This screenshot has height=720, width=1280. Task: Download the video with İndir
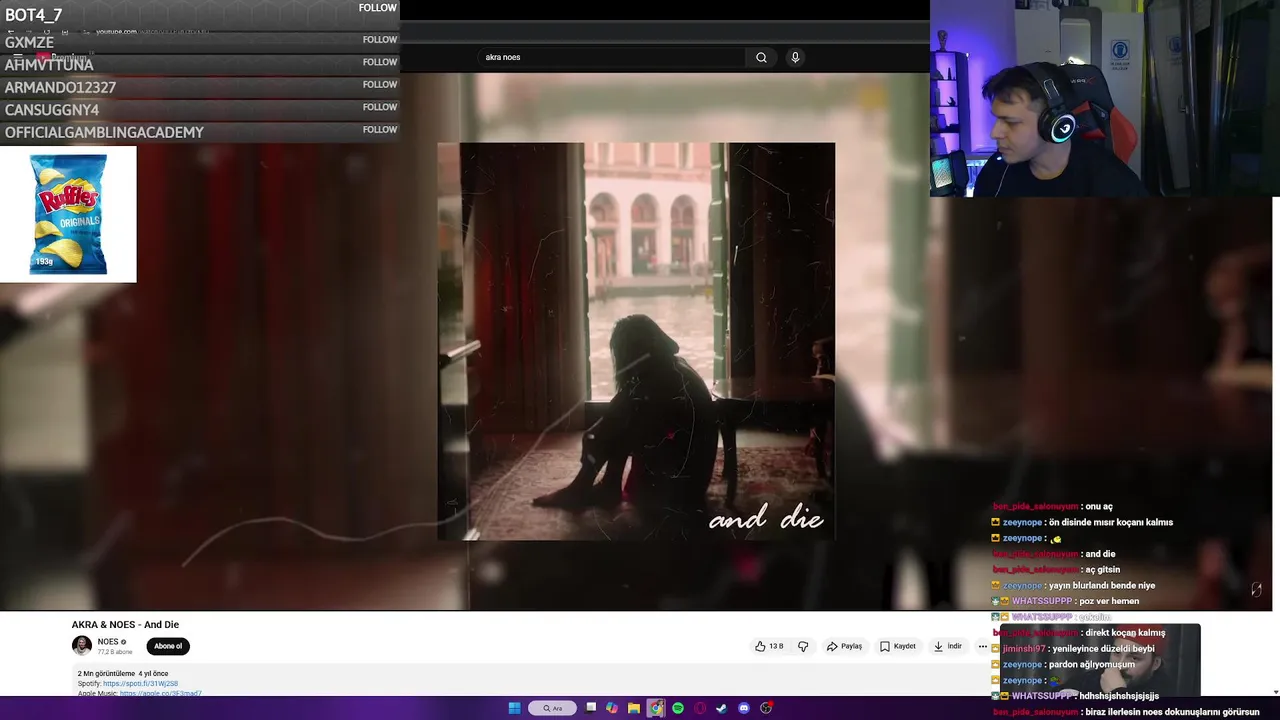pyautogui.click(x=948, y=646)
